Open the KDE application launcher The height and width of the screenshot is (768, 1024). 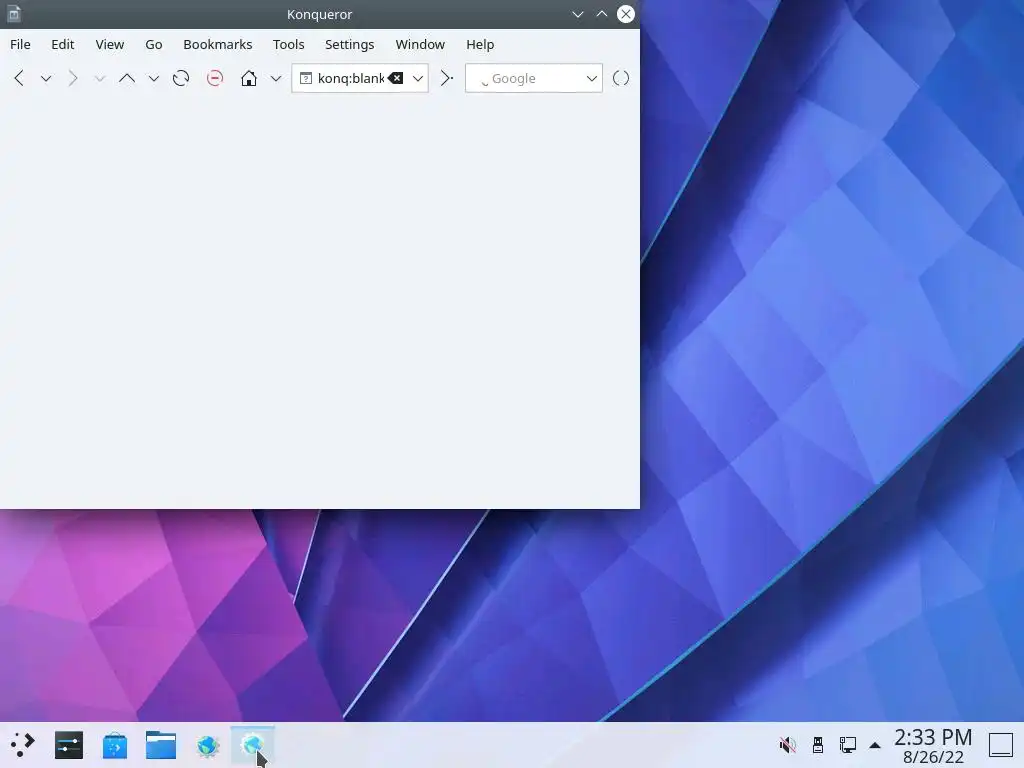pos(23,744)
